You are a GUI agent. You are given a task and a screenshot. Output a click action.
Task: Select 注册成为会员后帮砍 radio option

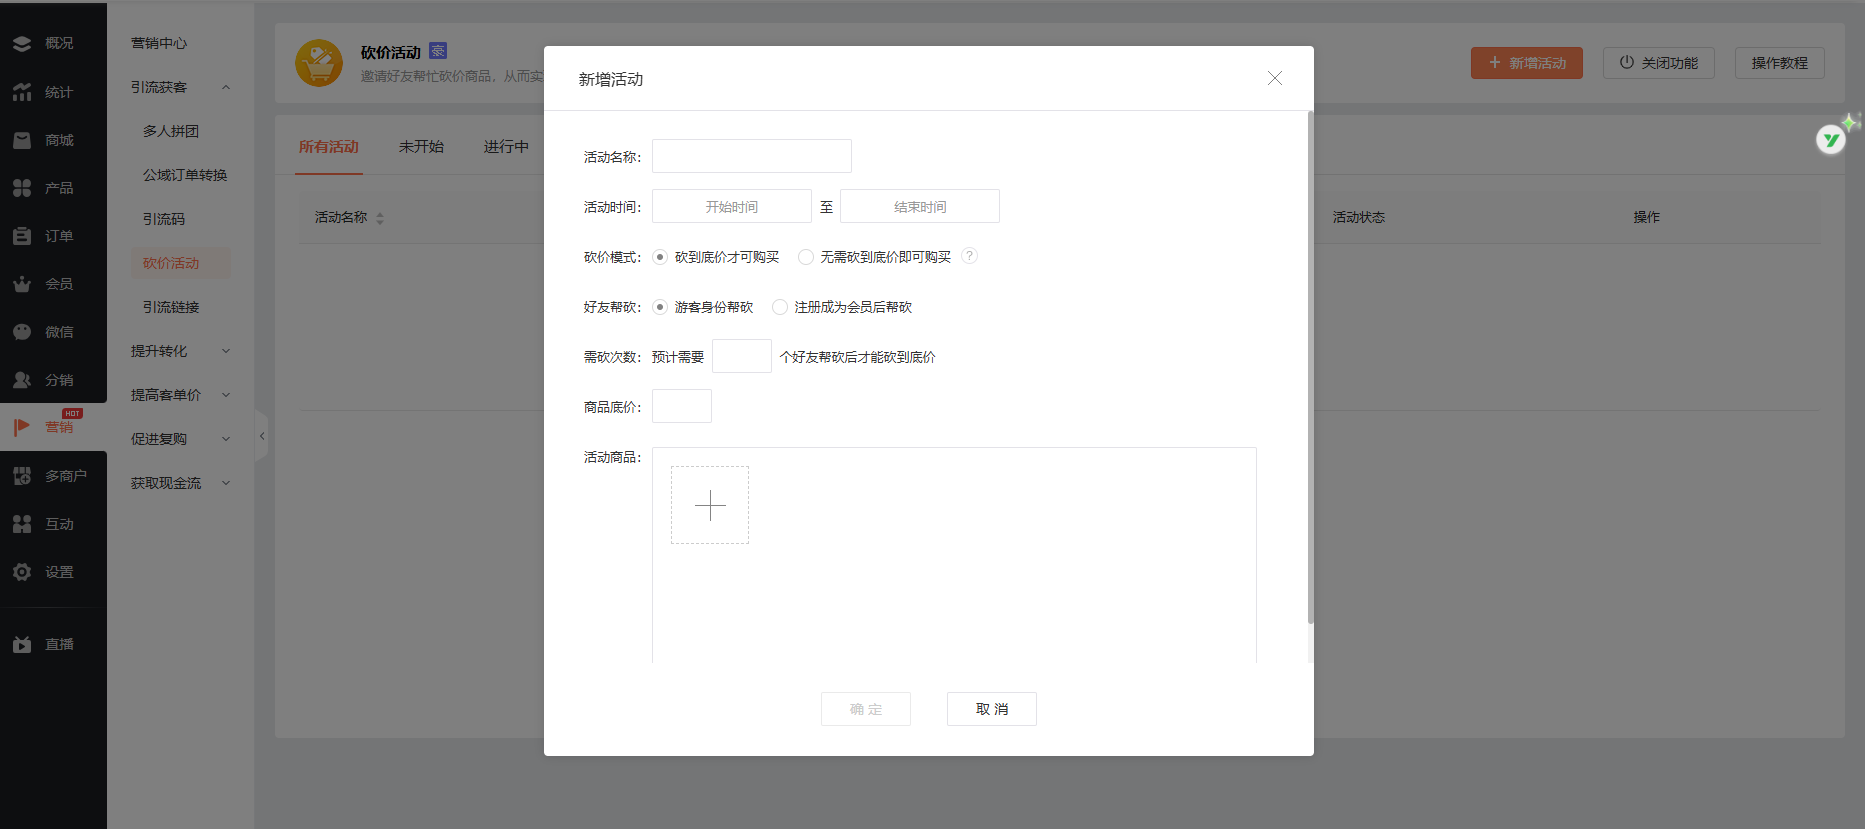(x=780, y=307)
